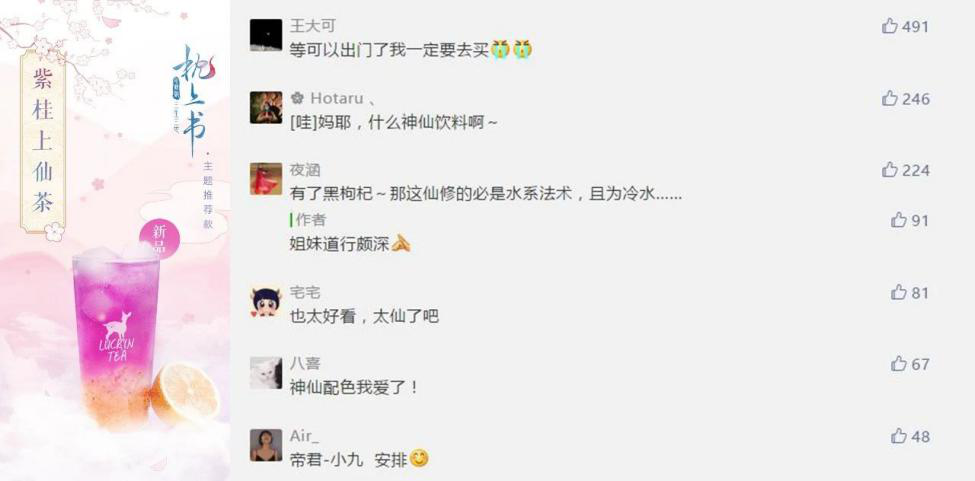Click the Luckin Tea purple drink cup

116,339
